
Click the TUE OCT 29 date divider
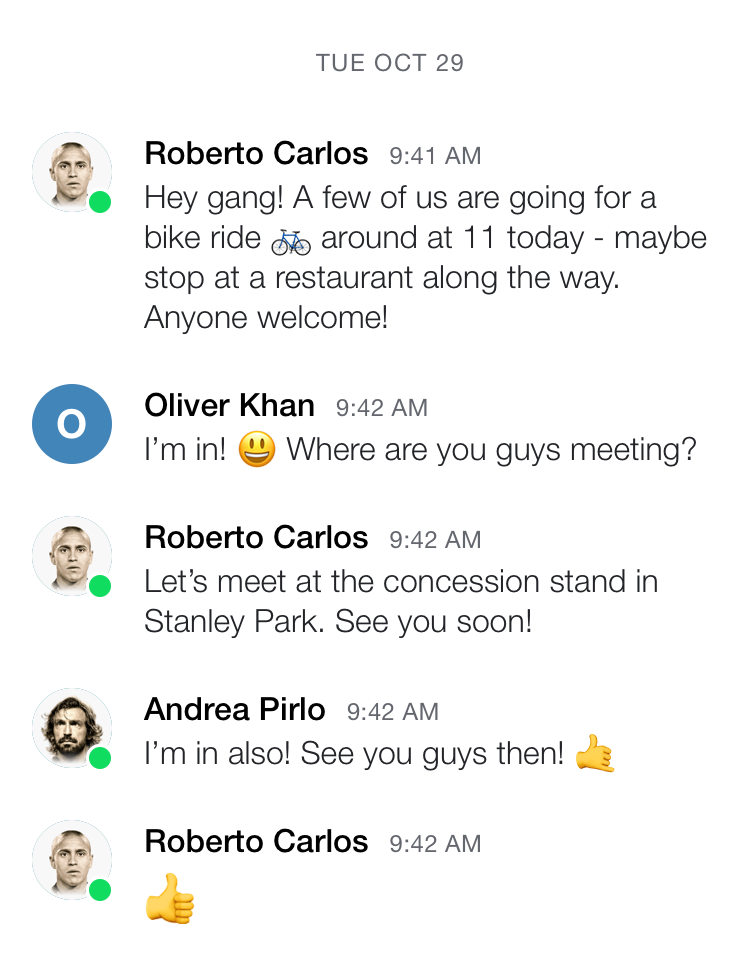point(389,63)
